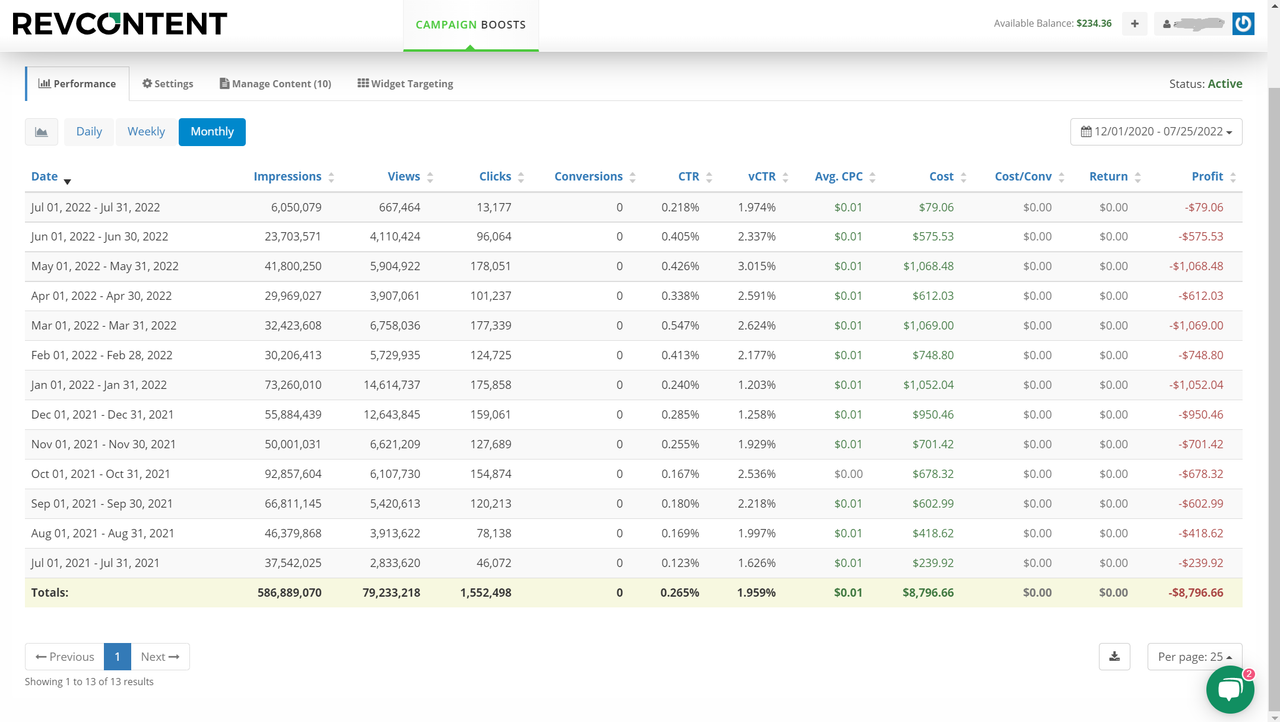Click cost value $1,052.04

tap(928, 385)
